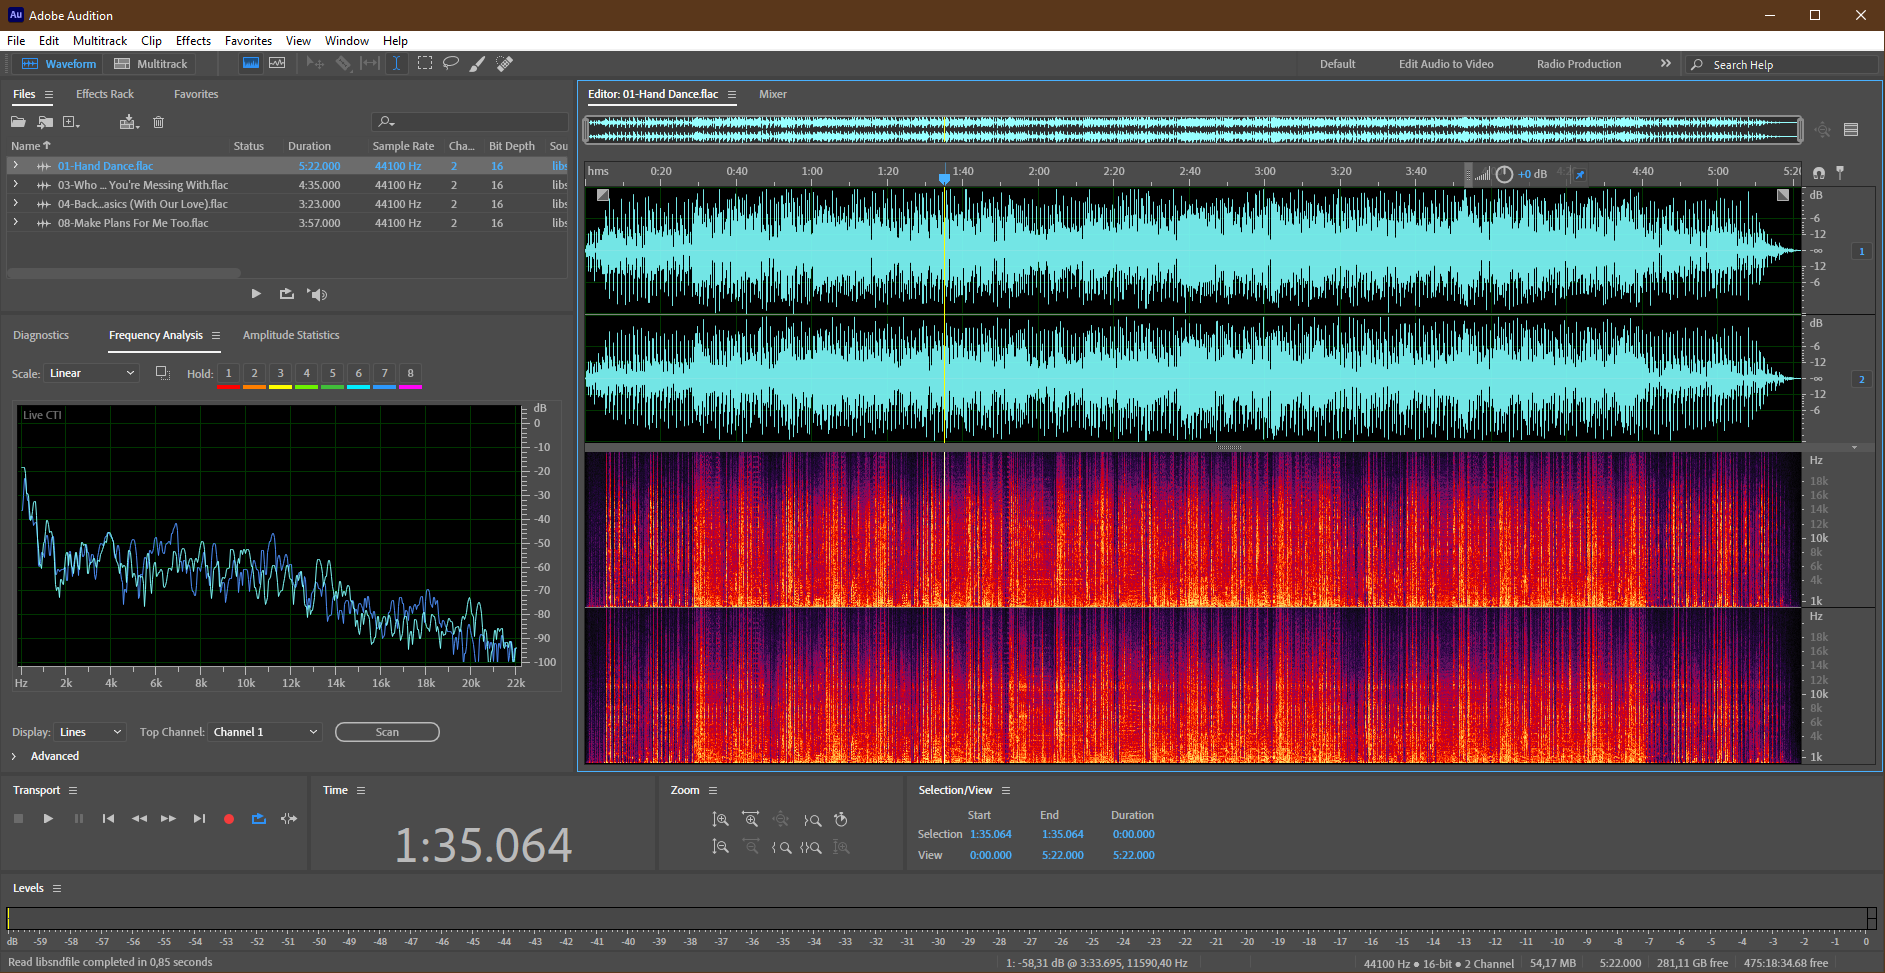1885x973 pixels.
Task: Click Zoom In at In Point icon
Action: (x=781, y=847)
